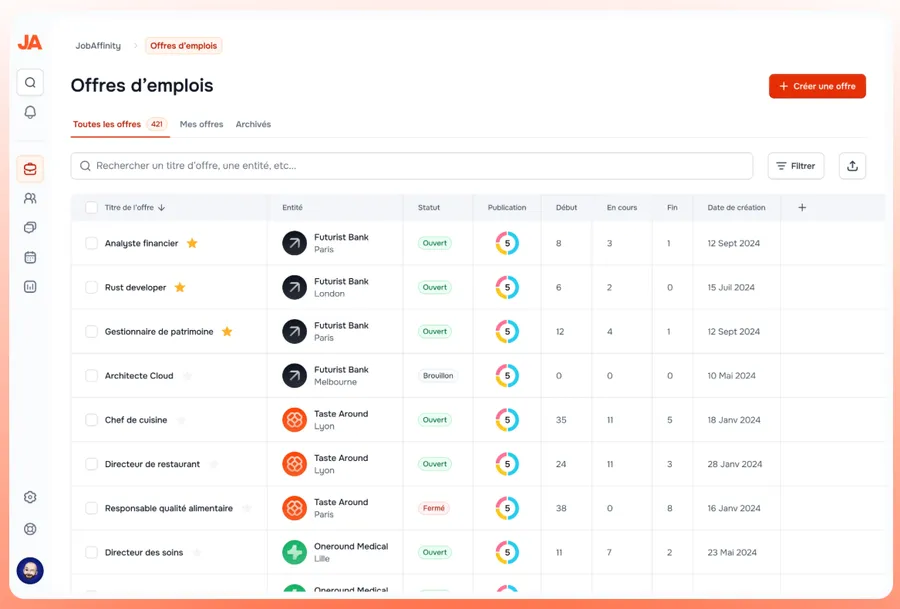Open the Filtrer filter options

click(x=795, y=166)
